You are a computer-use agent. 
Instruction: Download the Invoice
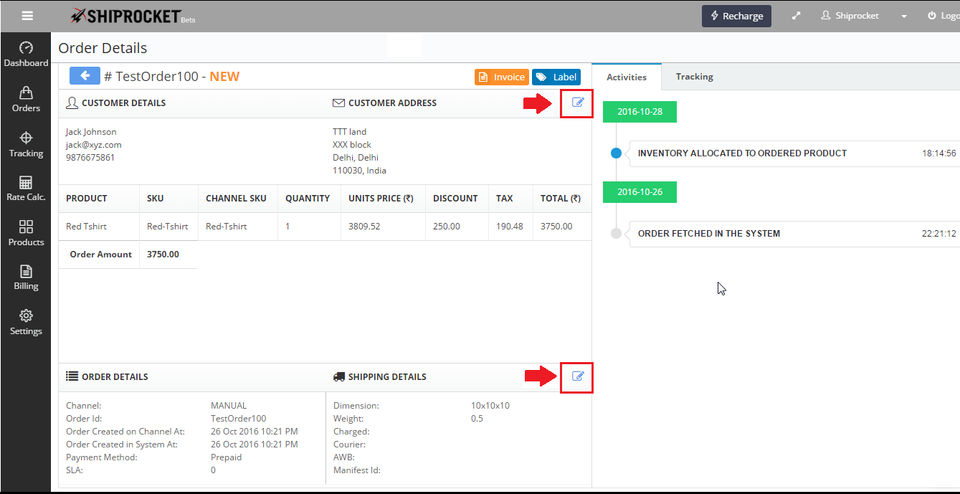click(501, 77)
